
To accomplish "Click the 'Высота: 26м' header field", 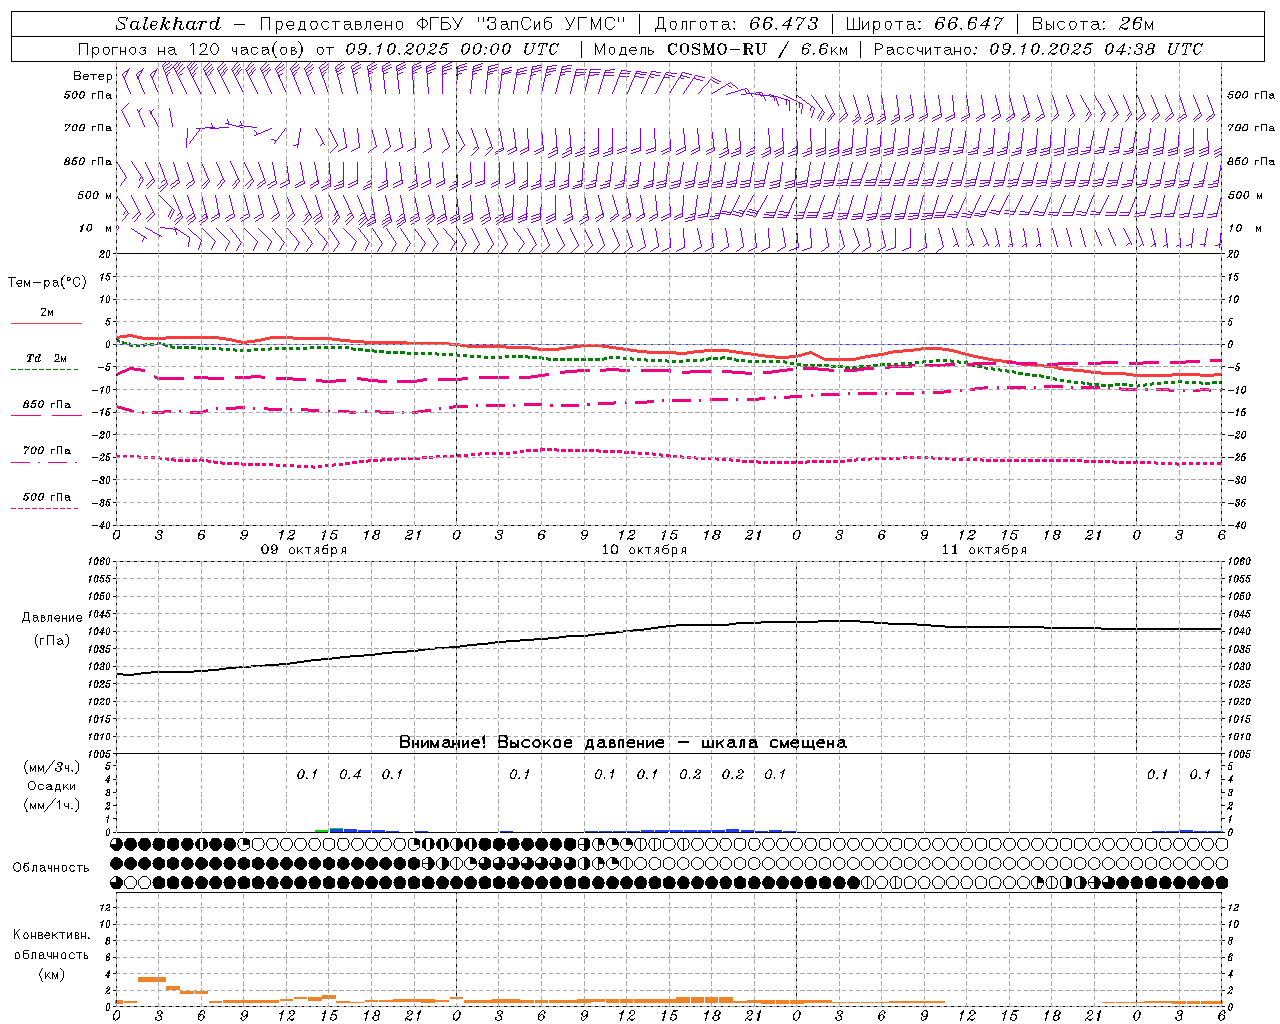I will [1092, 24].
